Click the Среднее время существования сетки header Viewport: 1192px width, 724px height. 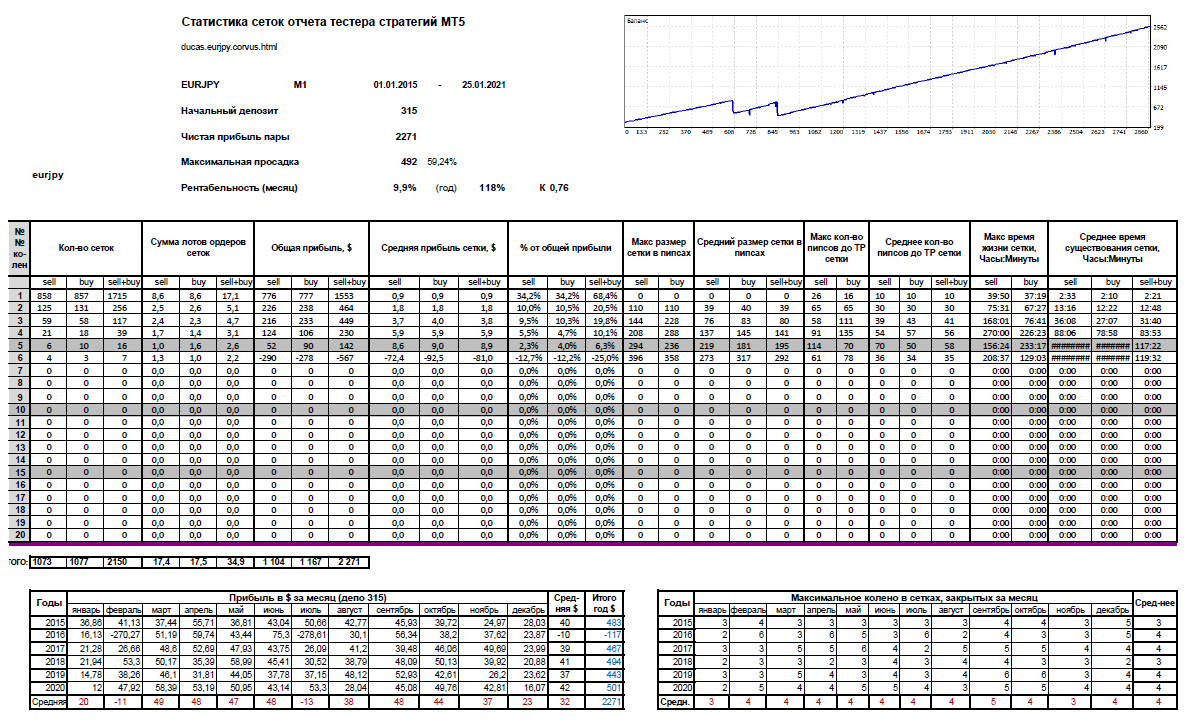click(x=1112, y=248)
